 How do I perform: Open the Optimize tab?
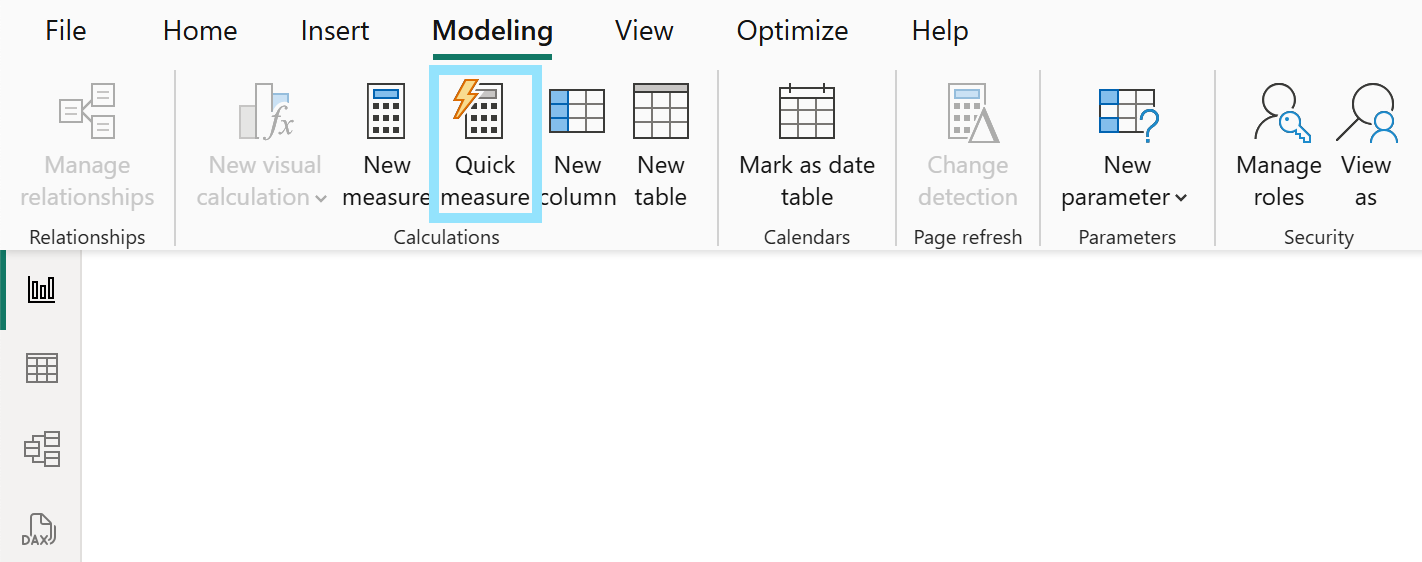tap(792, 31)
